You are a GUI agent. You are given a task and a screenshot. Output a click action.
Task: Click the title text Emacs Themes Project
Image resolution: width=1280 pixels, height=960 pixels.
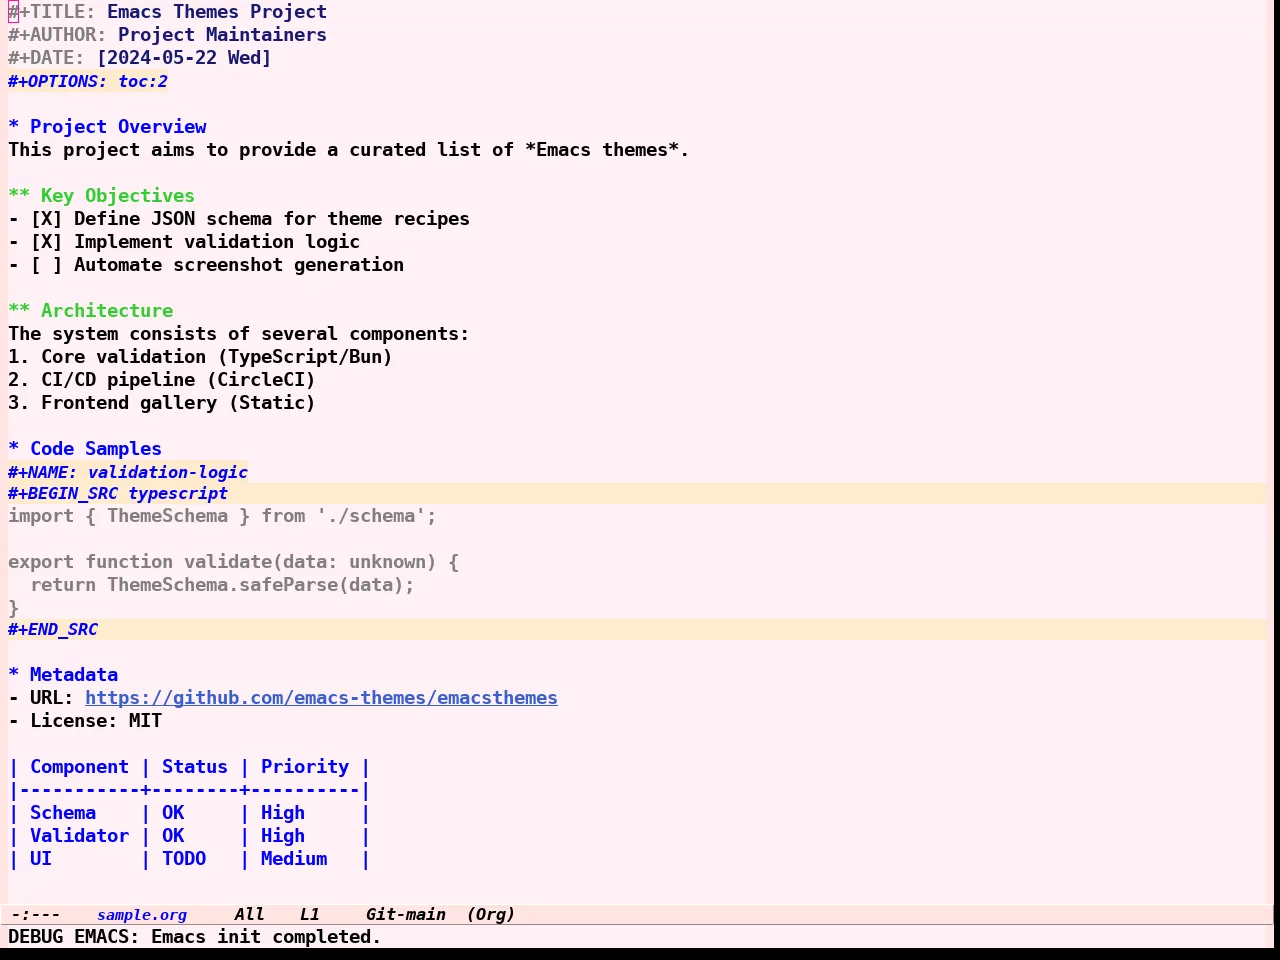tap(217, 12)
